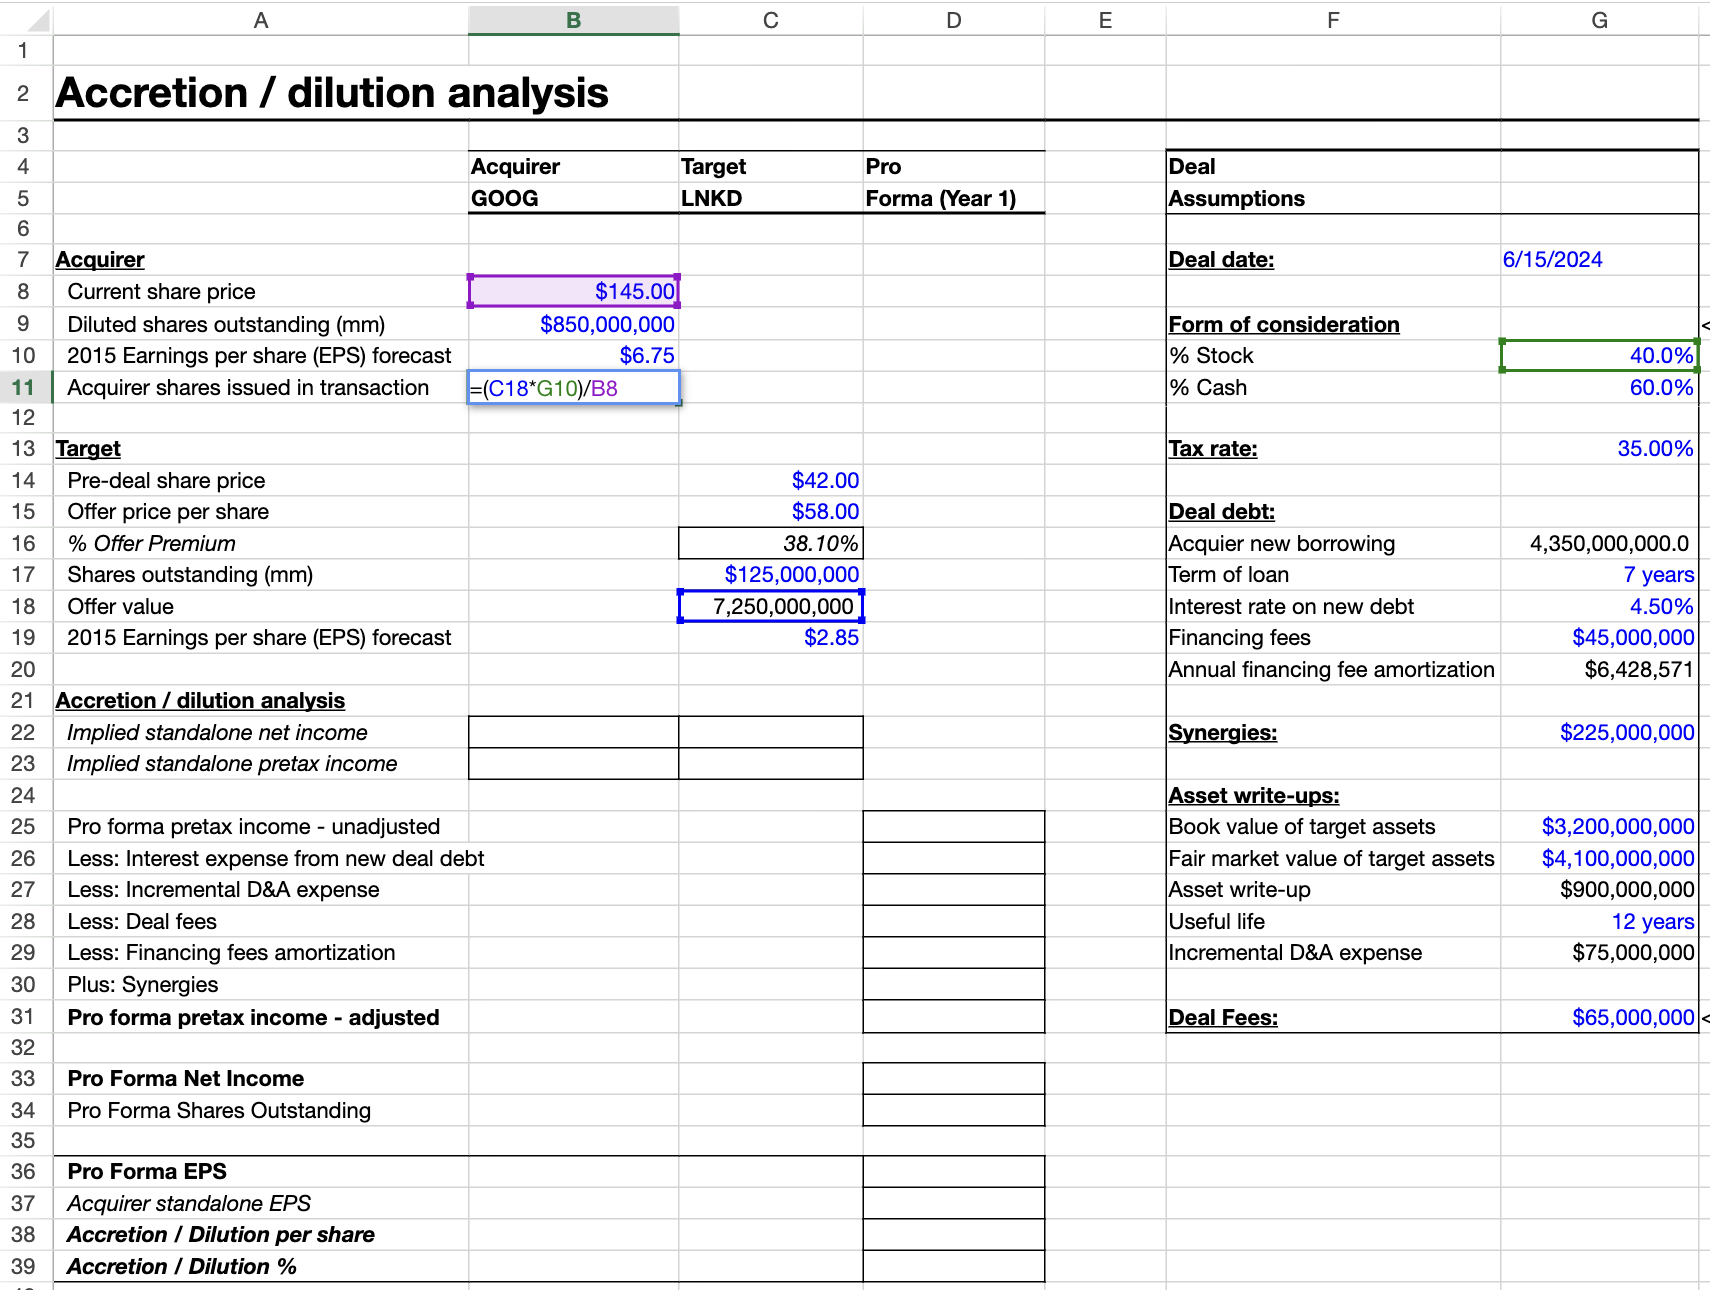Select the Offer value cell 7,250,000,000
This screenshot has width=1710, height=1290.
point(770,606)
